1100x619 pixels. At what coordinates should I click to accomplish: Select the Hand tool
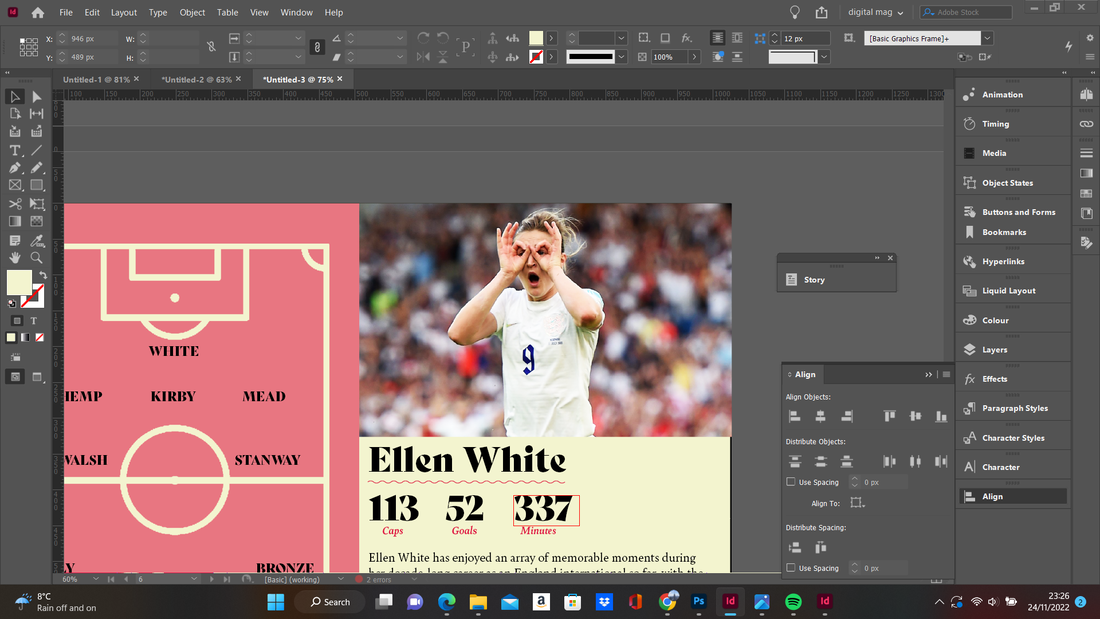pyautogui.click(x=15, y=258)
